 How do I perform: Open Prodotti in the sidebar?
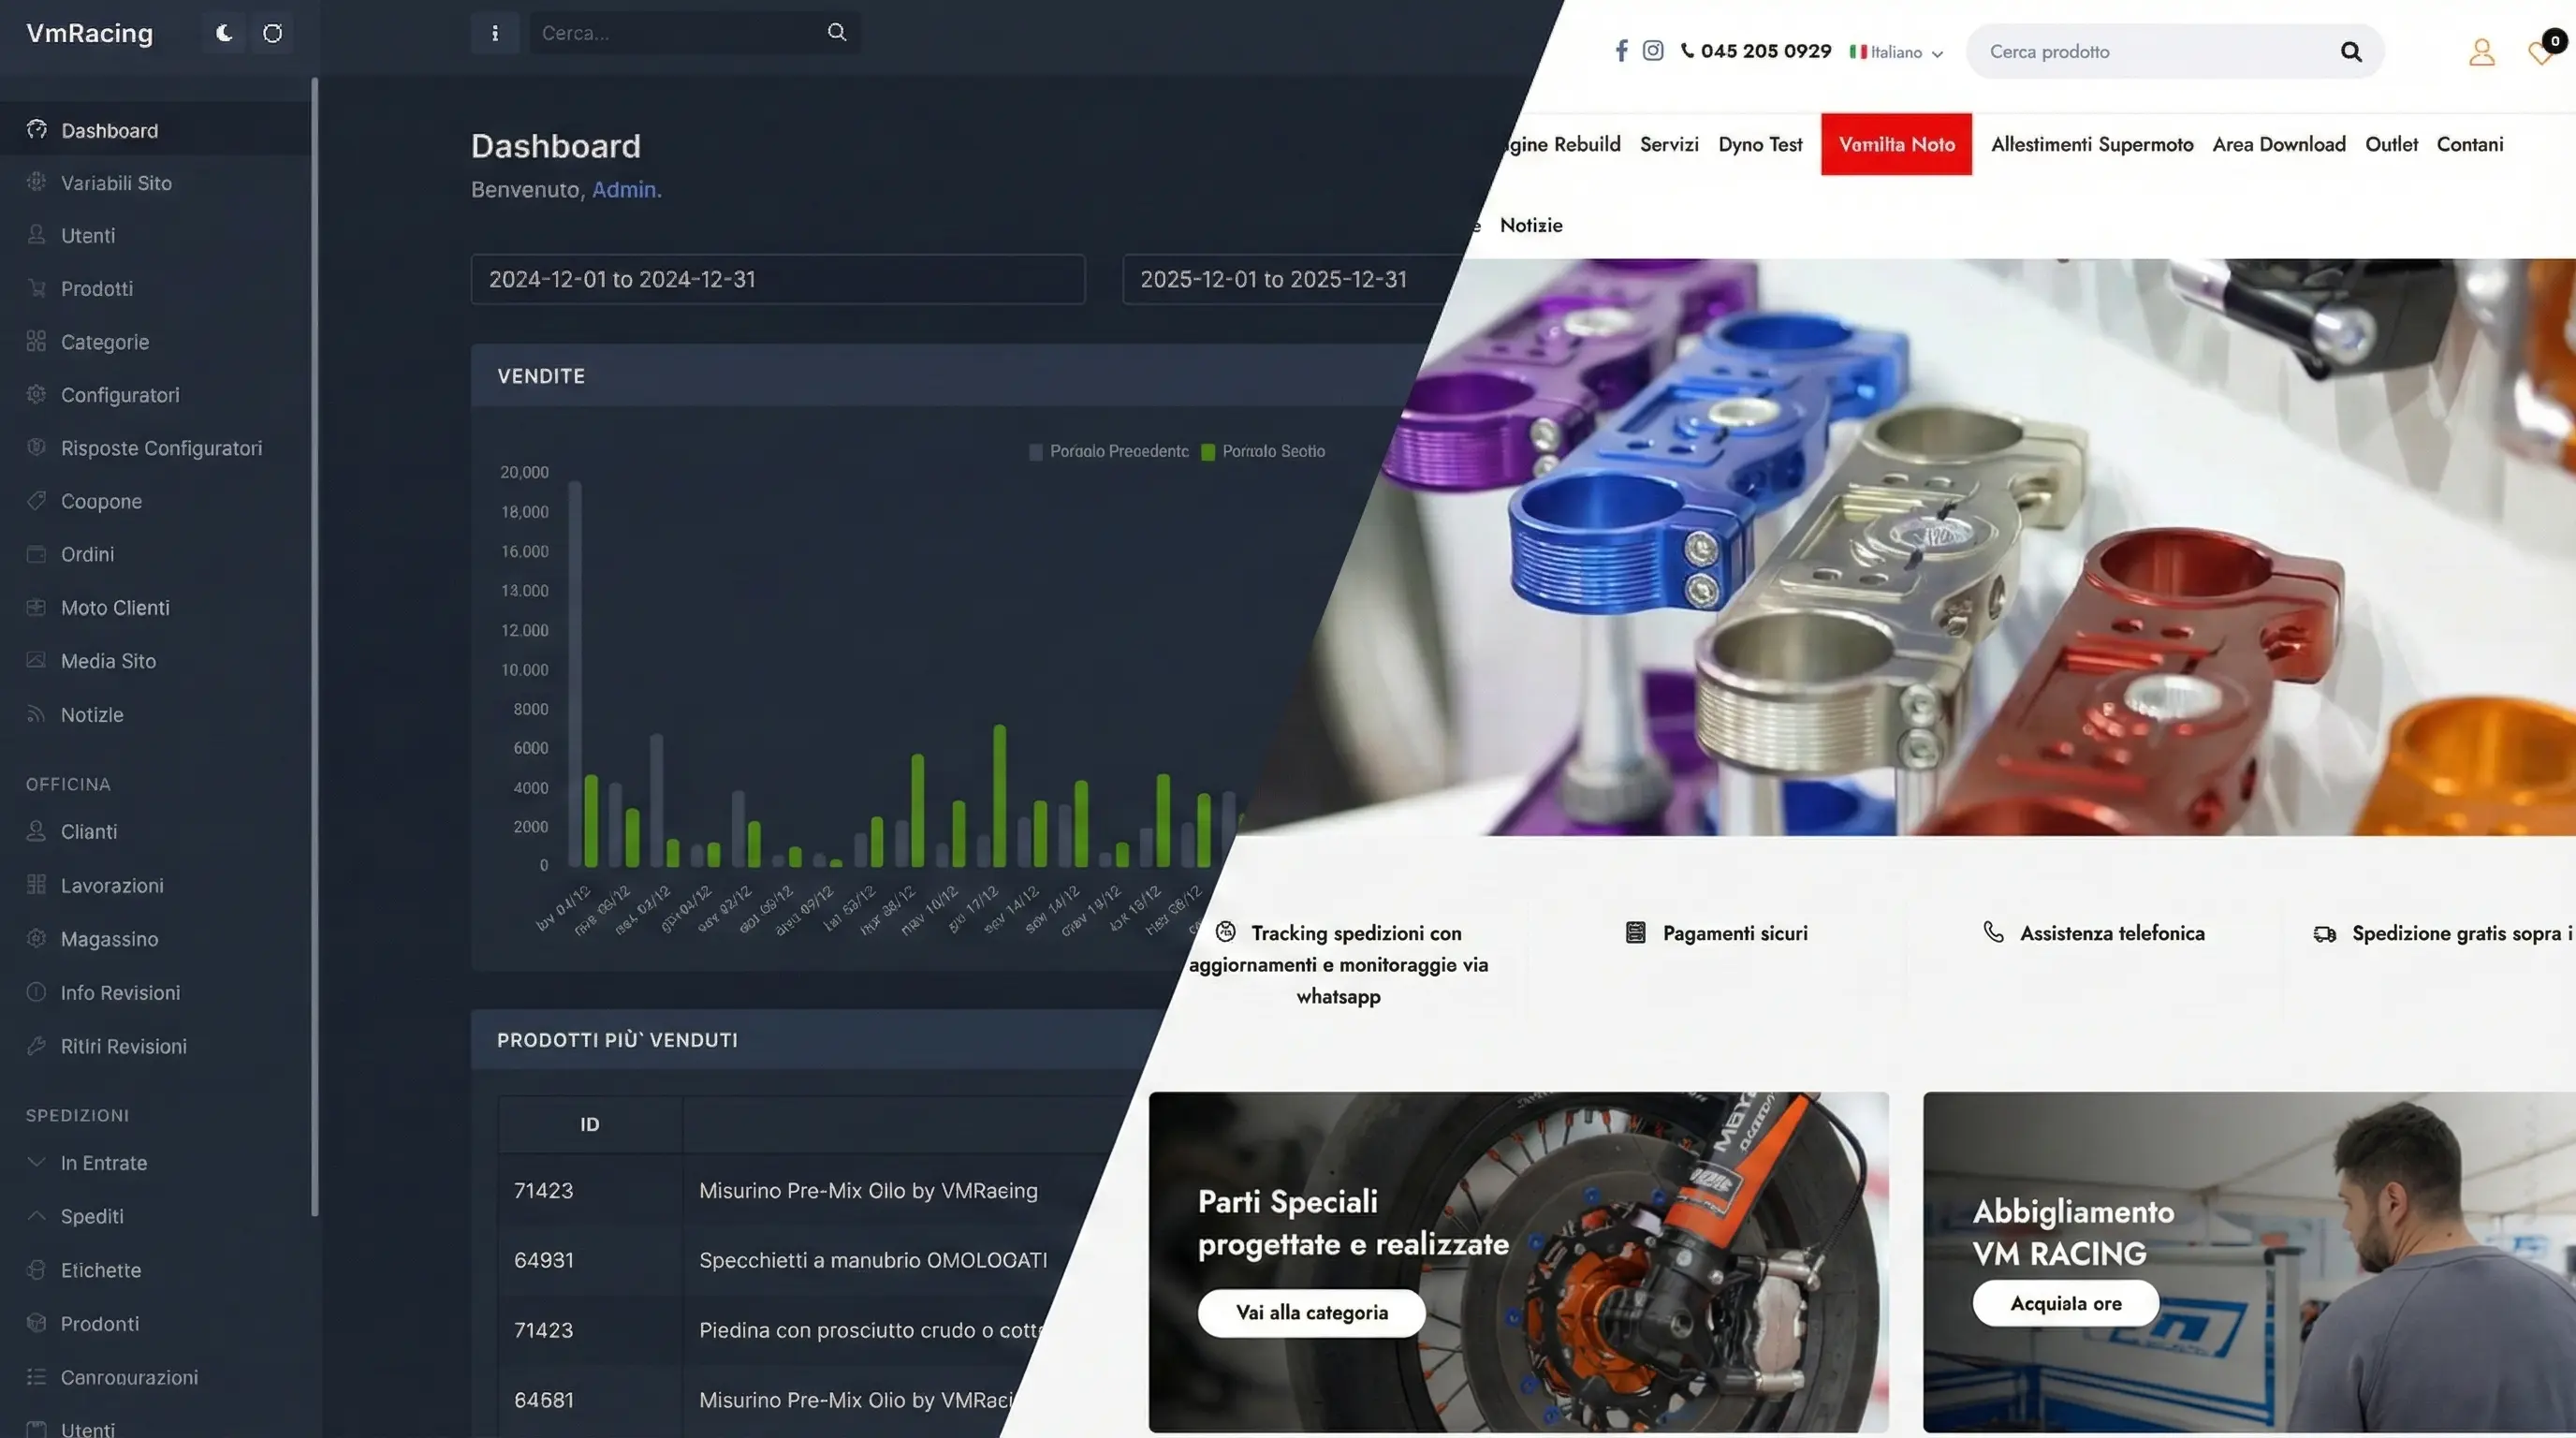pos(96,289)
